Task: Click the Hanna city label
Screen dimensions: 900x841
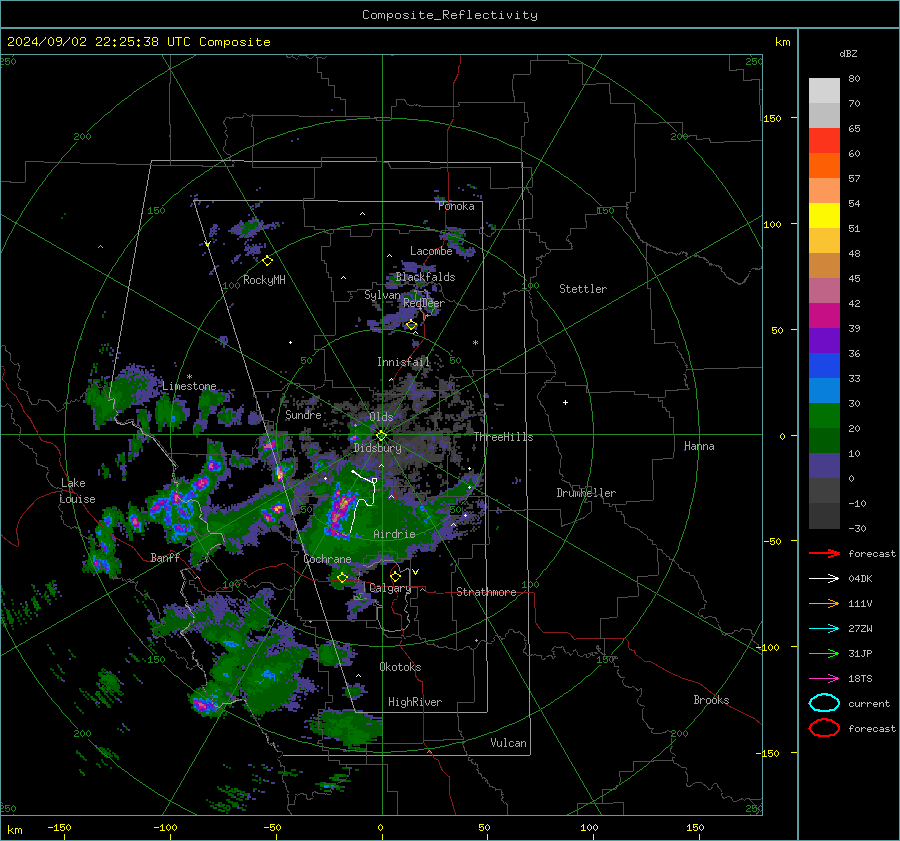Action: coord(699,446)
